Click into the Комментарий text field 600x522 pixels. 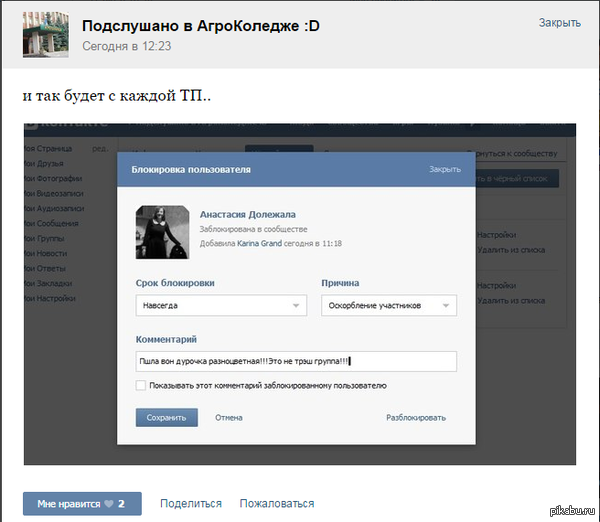point(296,361)
